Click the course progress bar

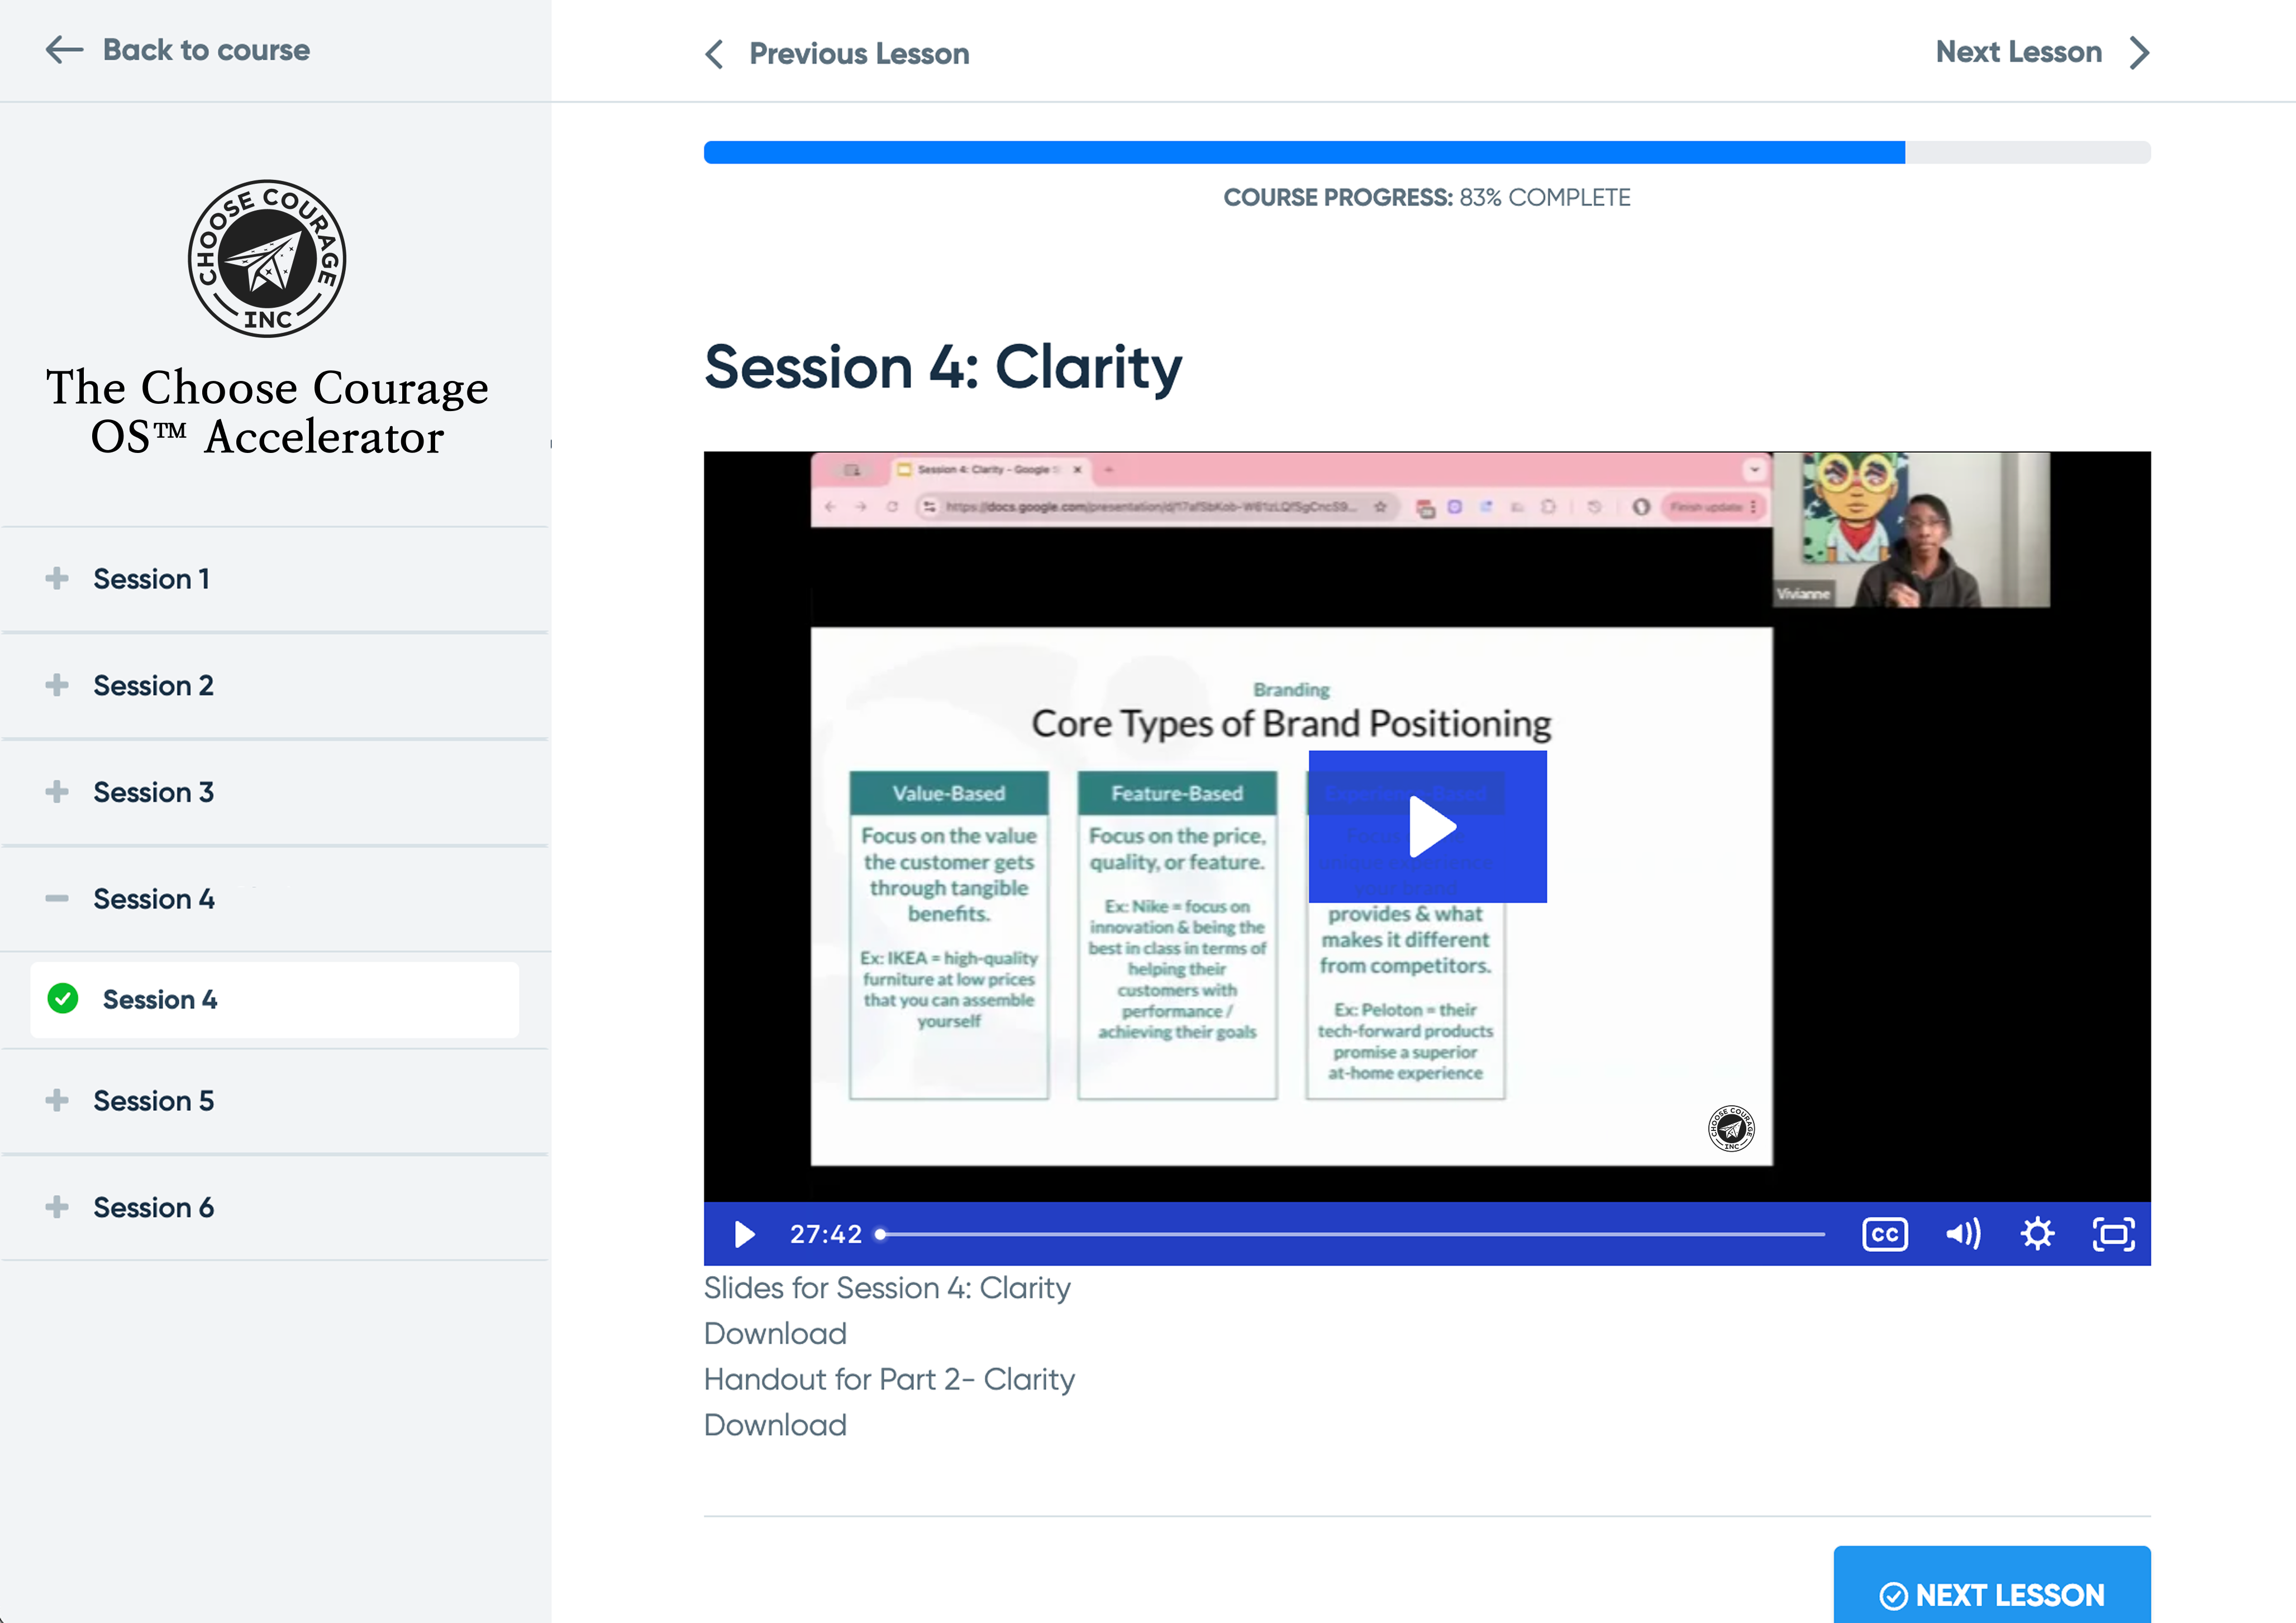tap(1427, 152)
